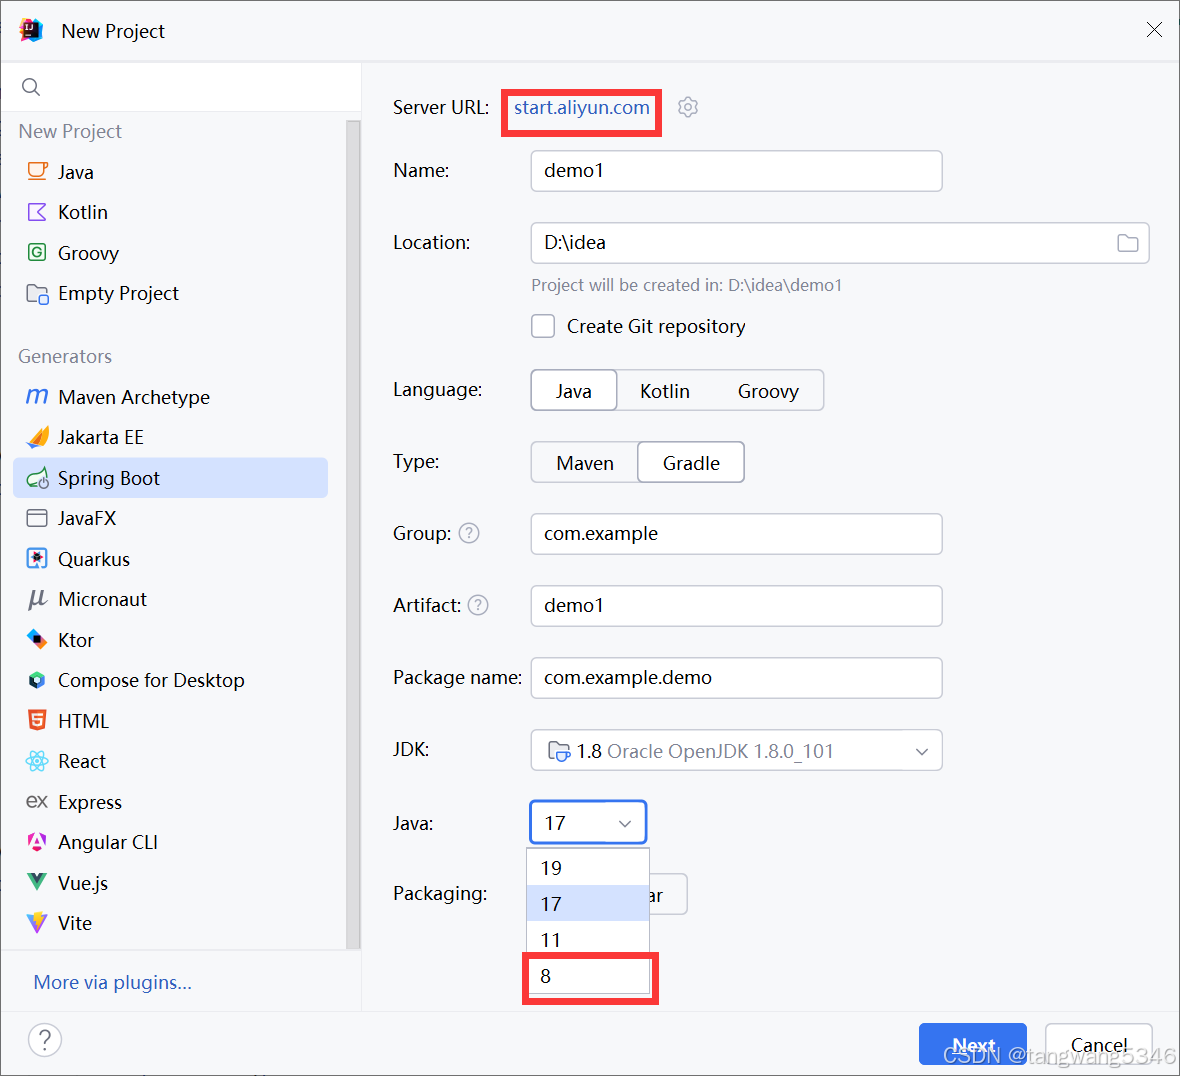Set language to Groovy
This screenshot has width=1180, height=1076.
tap(768, 391)
